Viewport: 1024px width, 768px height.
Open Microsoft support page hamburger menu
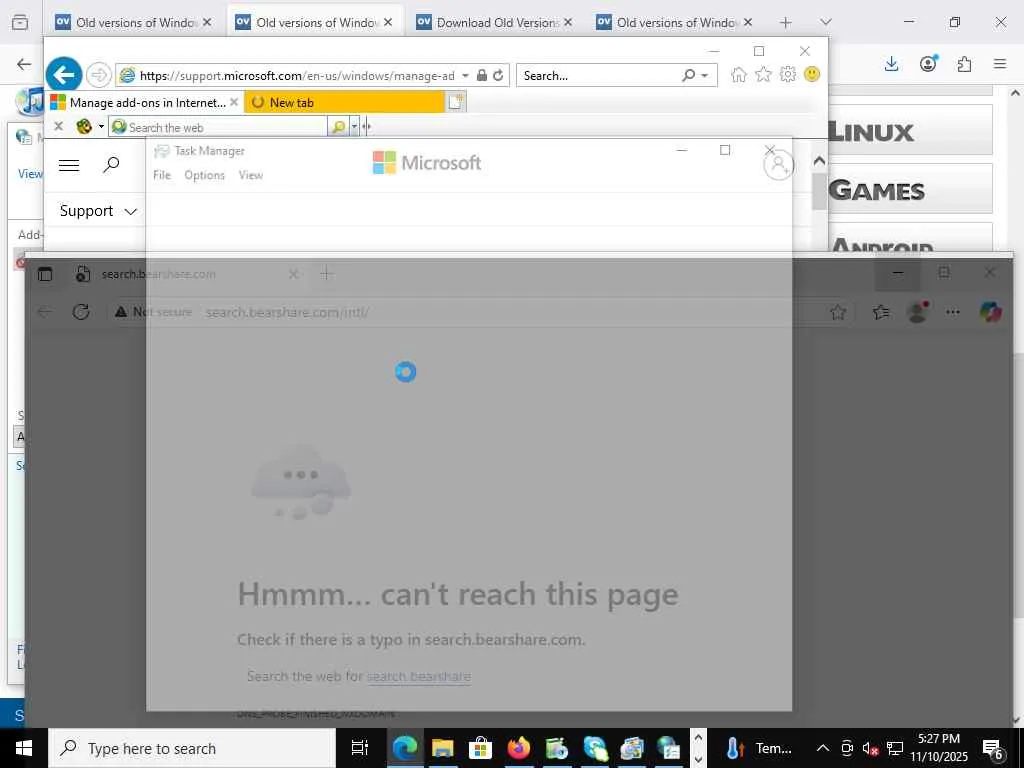pyautogui.click(x=69, y=165)
